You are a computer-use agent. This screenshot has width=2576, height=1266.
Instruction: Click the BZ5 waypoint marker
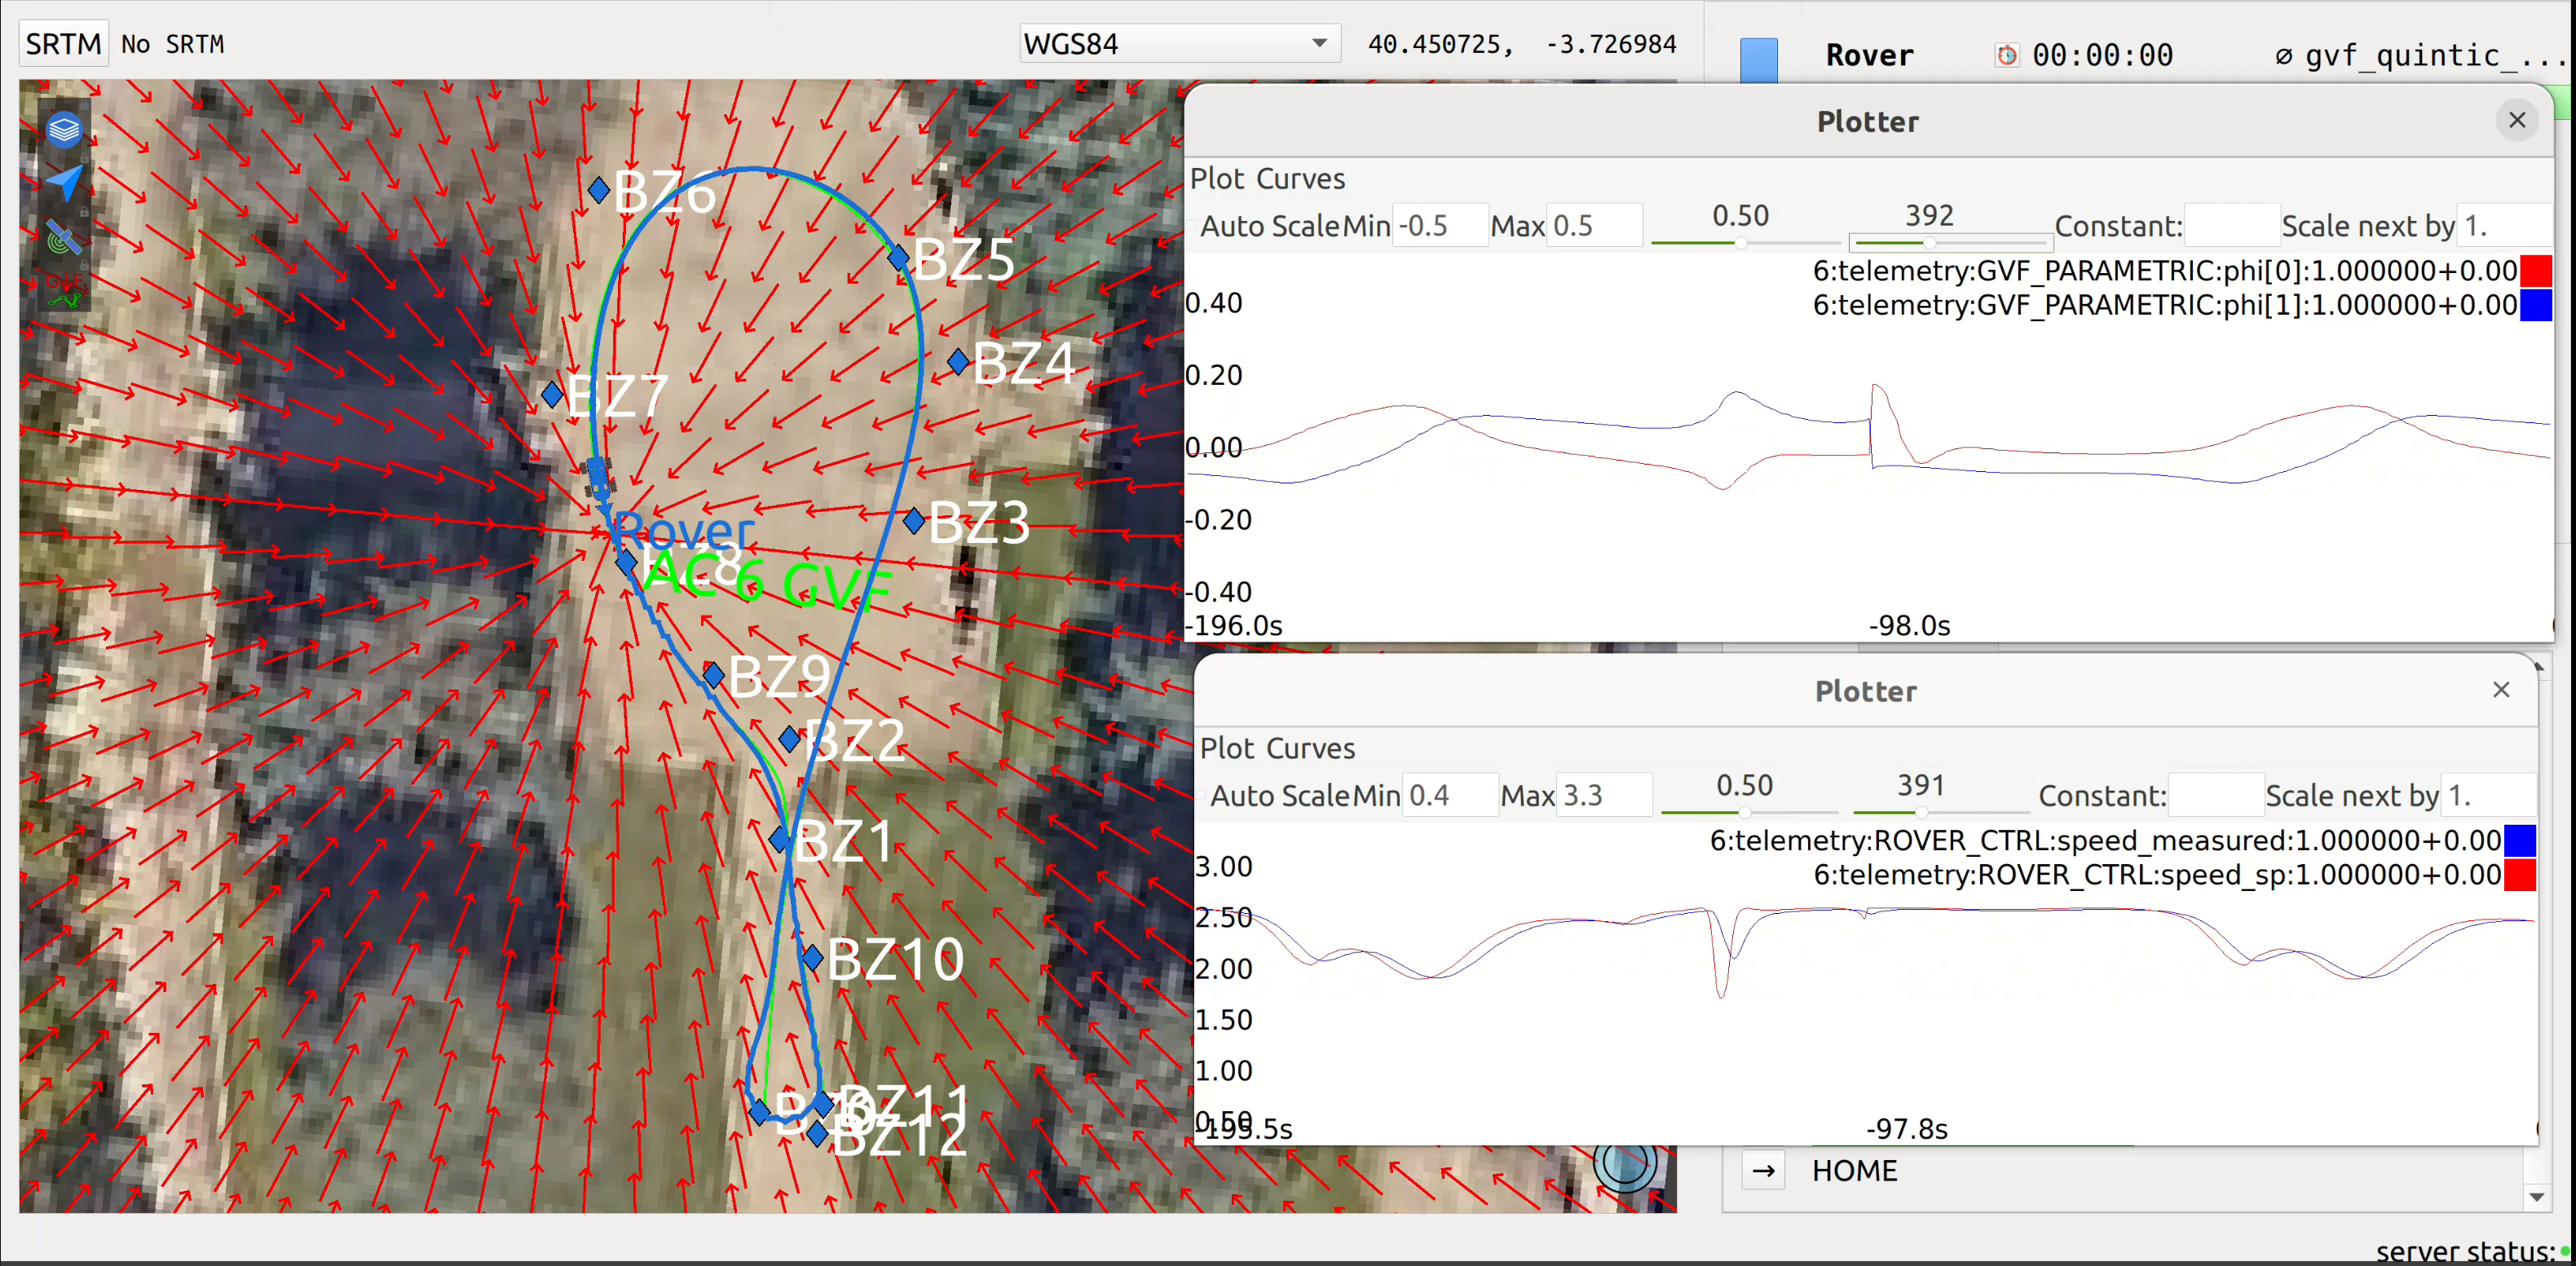point(898,258)
